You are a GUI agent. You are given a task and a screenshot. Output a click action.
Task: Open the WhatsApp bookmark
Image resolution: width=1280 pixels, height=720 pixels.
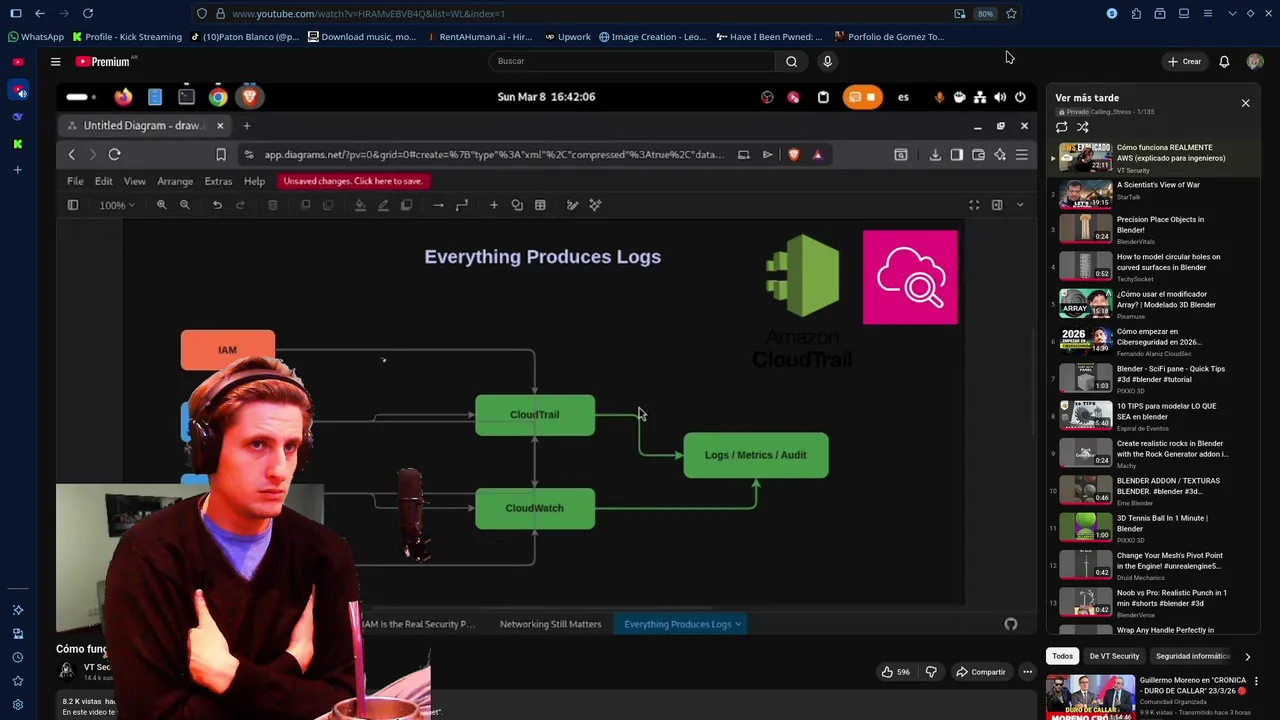click(x=35, y=37)
